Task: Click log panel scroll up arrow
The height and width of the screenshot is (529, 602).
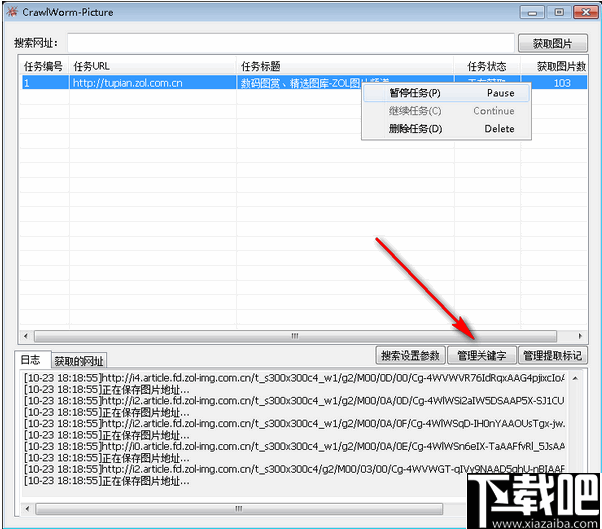Action: (x=575, y=379)
